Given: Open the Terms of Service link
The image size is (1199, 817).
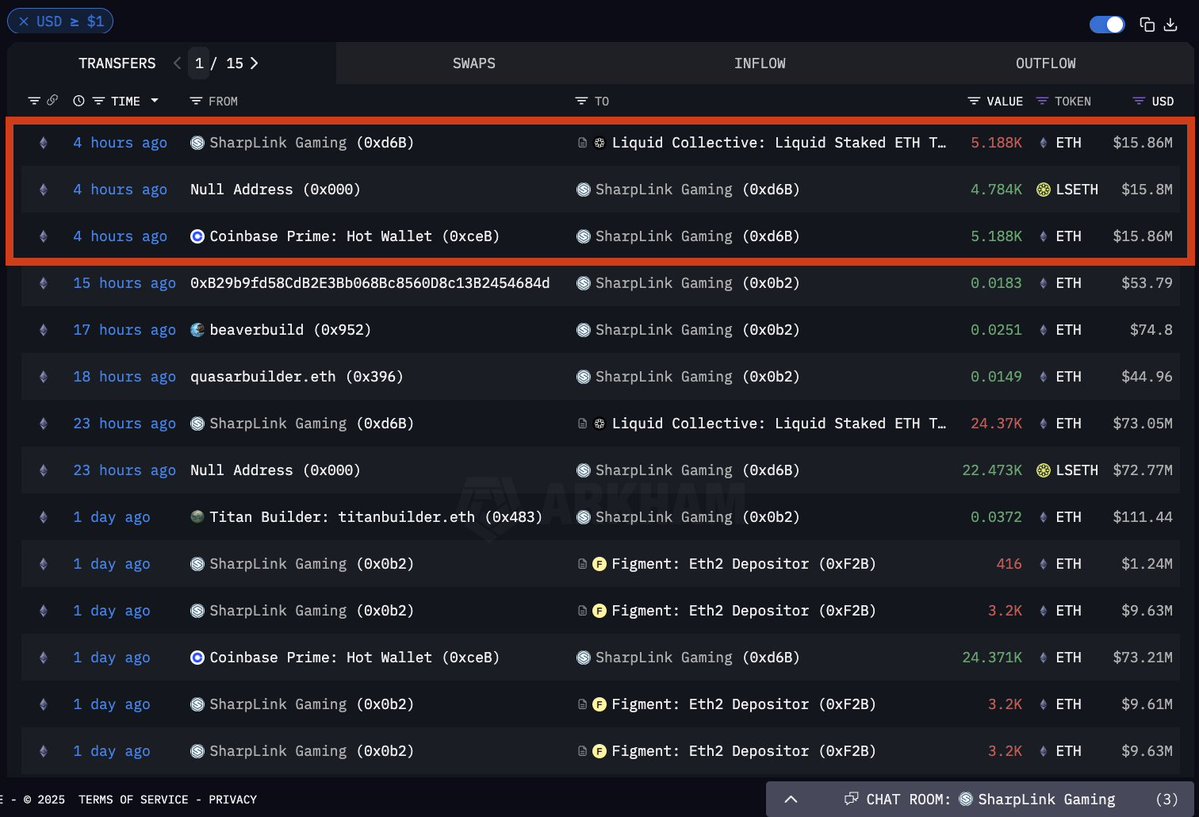Looking at the screenshot, I should pyautogui.click(x=133, y=799).
